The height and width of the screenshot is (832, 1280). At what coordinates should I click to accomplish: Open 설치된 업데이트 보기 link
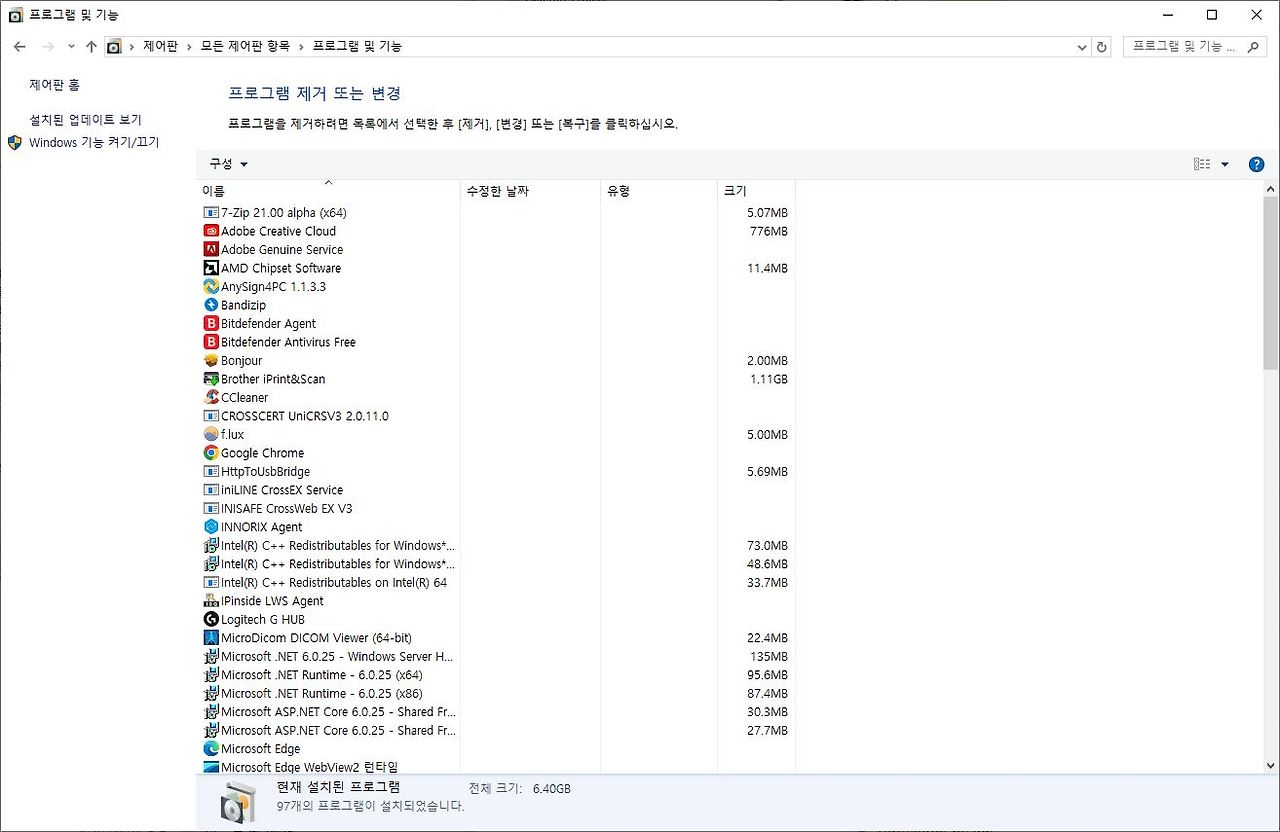[x=86, y=119]
